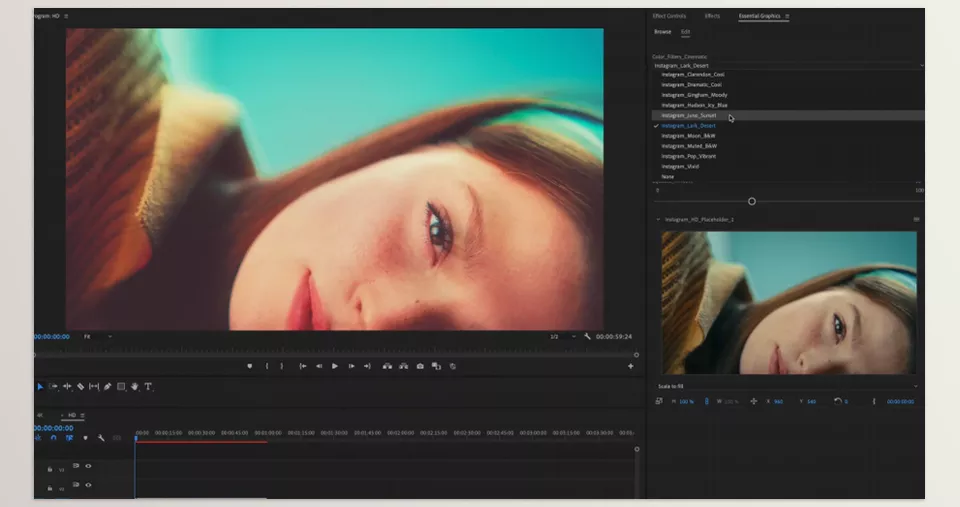960x507 pixels.
Task: Open the Comparison View button
Action: point(436,366)
